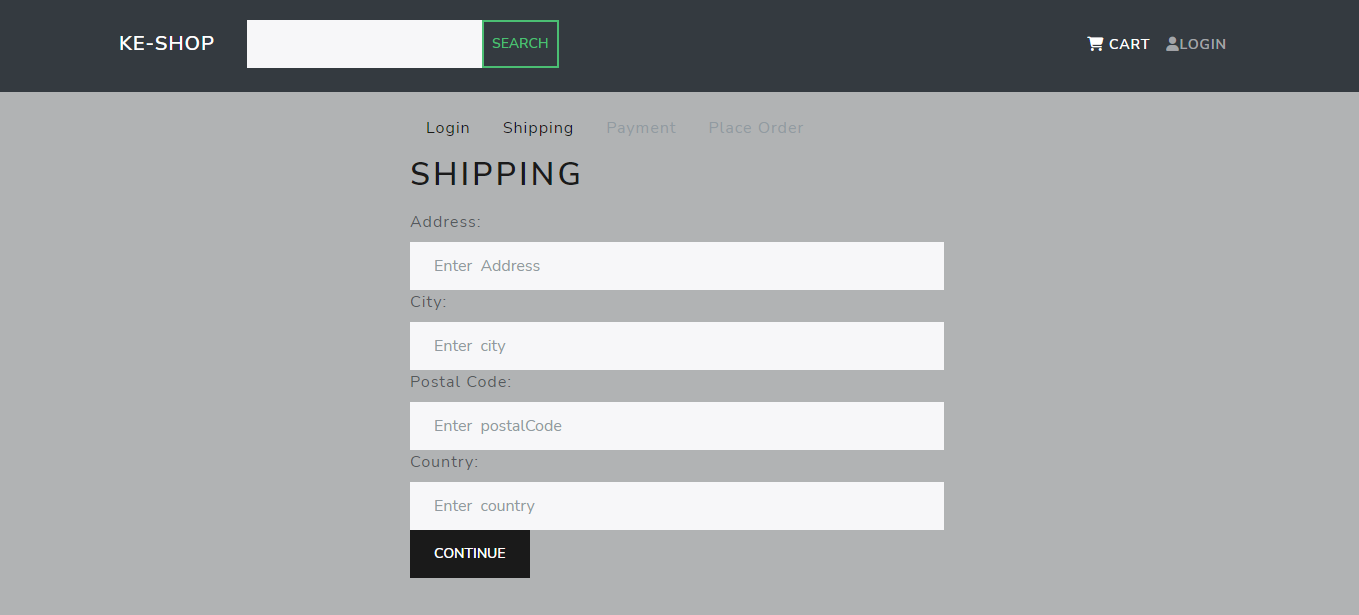Viewport: 1359px width, 615px height.
Task: Click the Address label
Action: pyautogui.click(x=444, y=221)
